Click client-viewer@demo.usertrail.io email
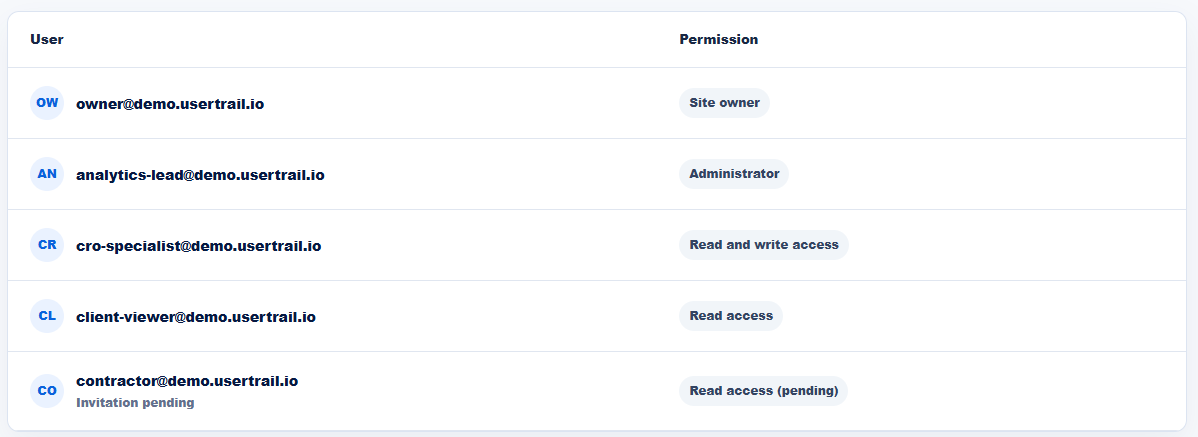1198x437 pixels. tap(196, 317)
